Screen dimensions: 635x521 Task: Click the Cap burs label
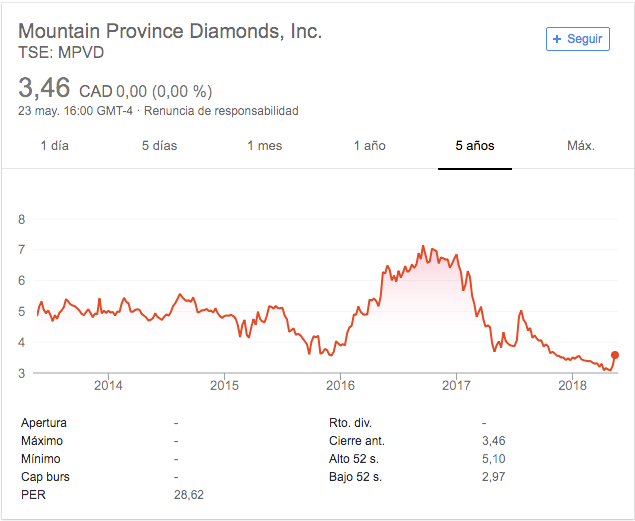click(x=45, y=477)
